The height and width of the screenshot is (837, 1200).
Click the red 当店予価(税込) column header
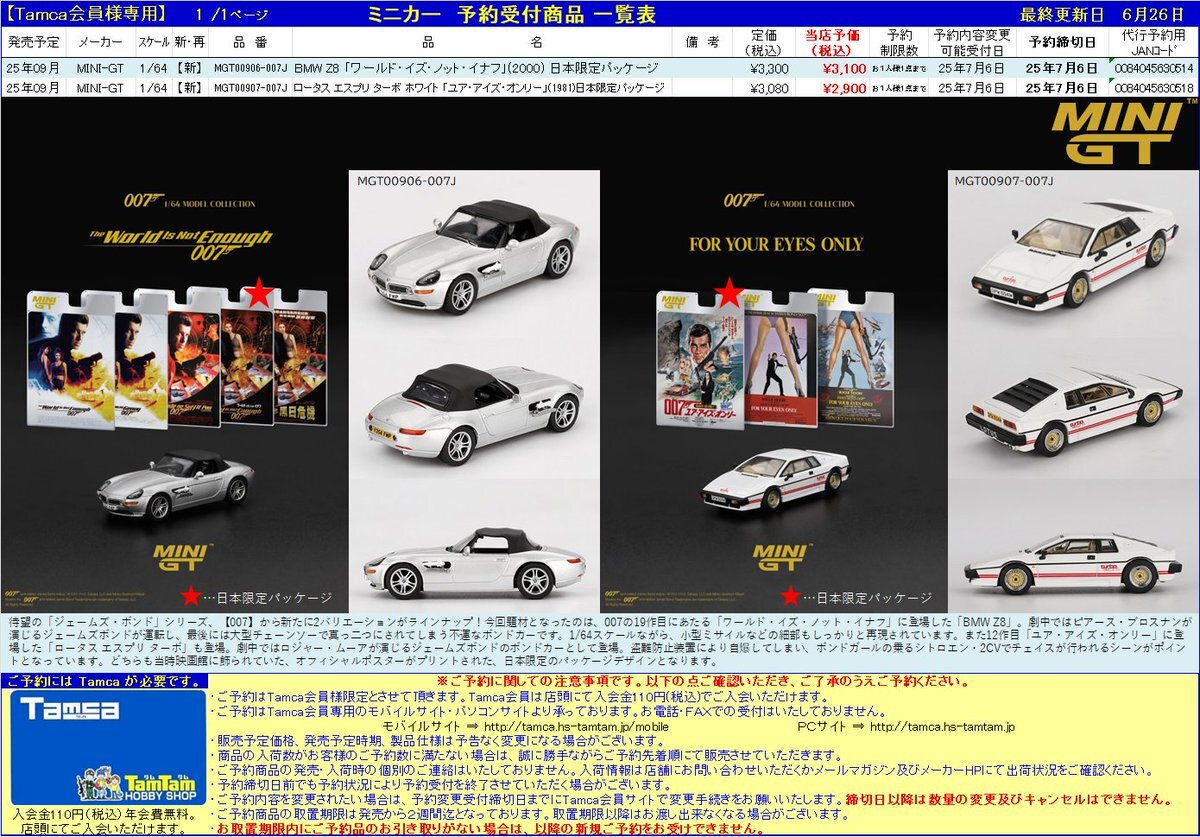coord(832,43)
